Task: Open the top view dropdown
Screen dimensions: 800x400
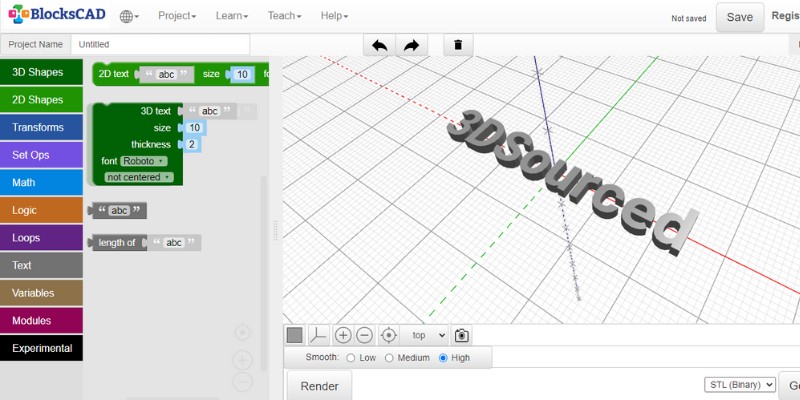Action: point(427,336)
